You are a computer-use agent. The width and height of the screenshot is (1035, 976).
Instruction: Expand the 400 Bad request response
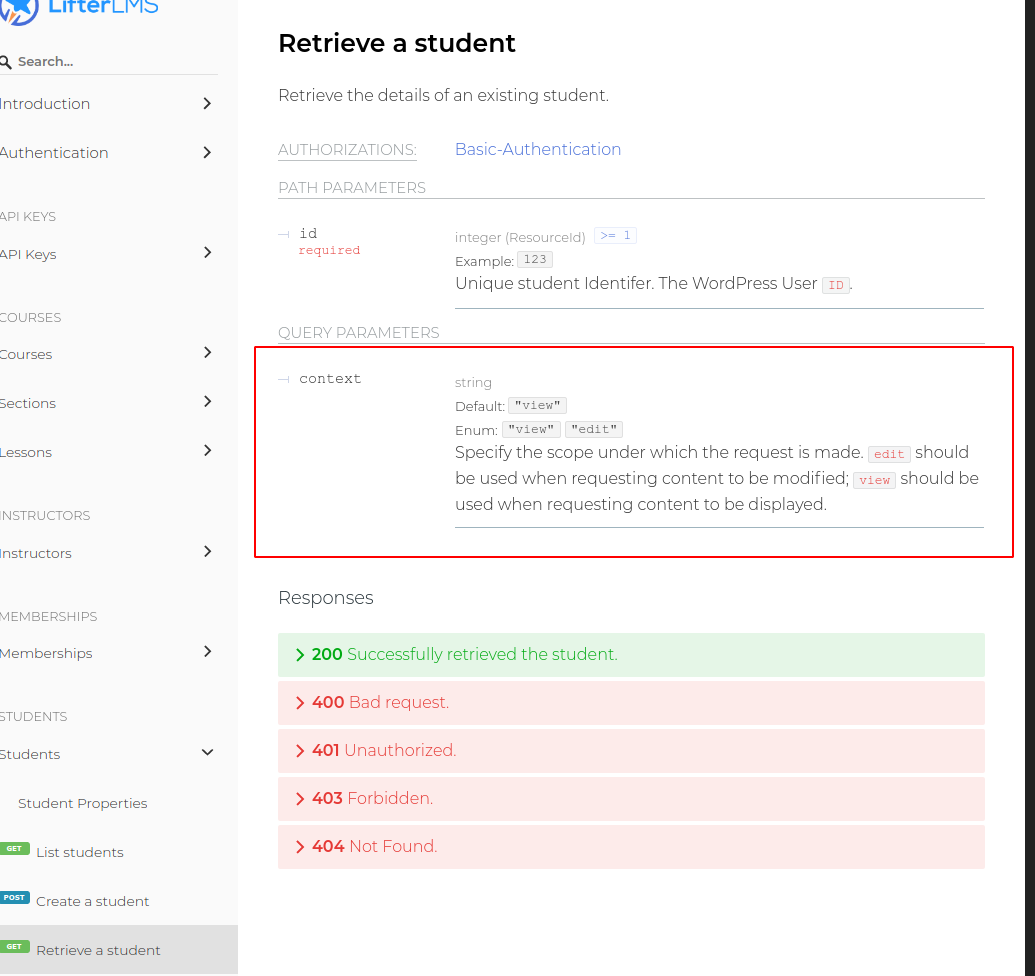(x=300, y=702)
